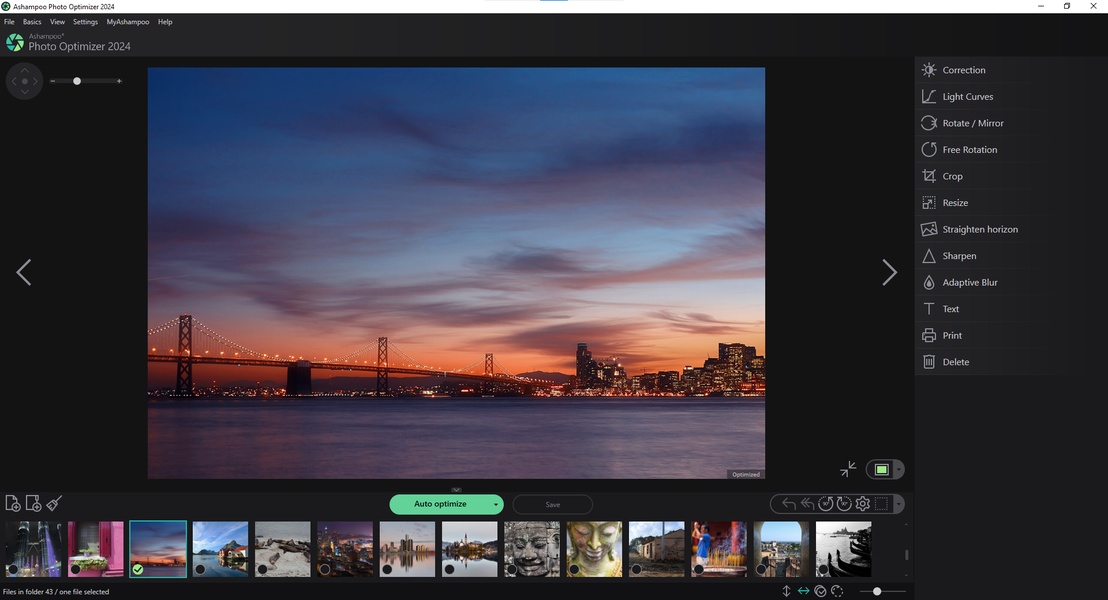1108x600 pixels.
Task: Rotate image 90 degrees left icon
Action: 826,504
